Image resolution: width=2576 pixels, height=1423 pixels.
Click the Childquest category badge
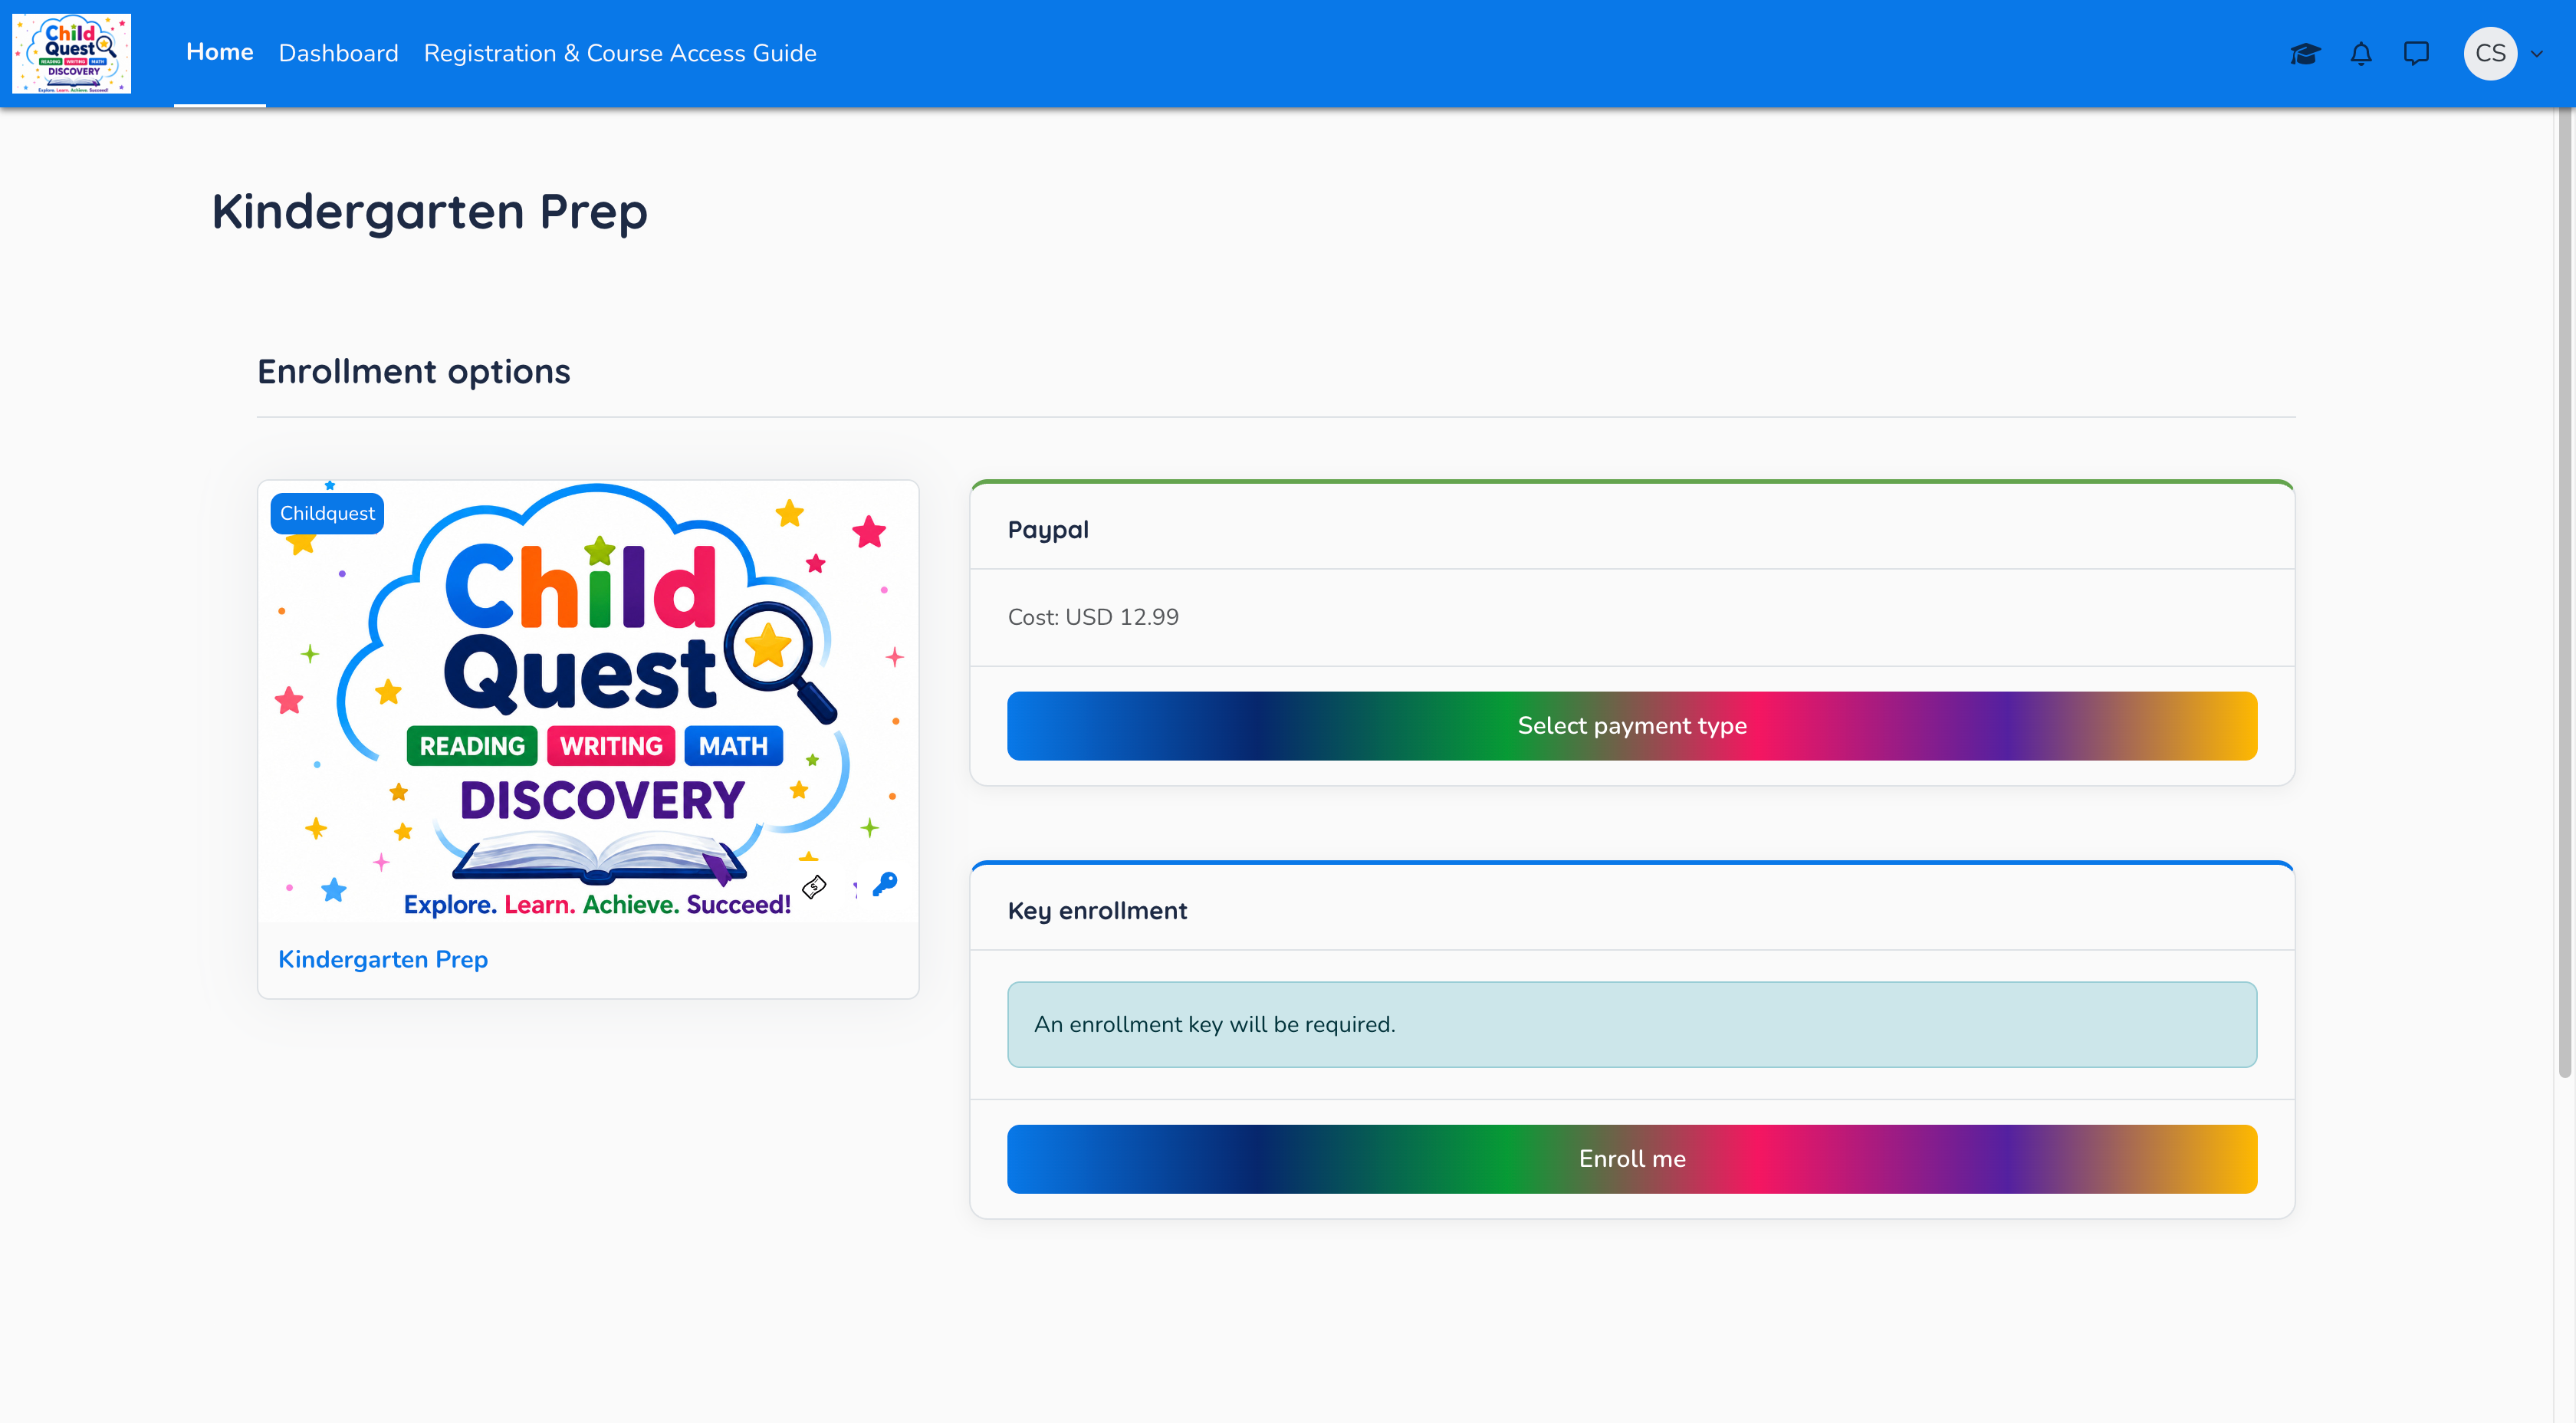[327, 513]
